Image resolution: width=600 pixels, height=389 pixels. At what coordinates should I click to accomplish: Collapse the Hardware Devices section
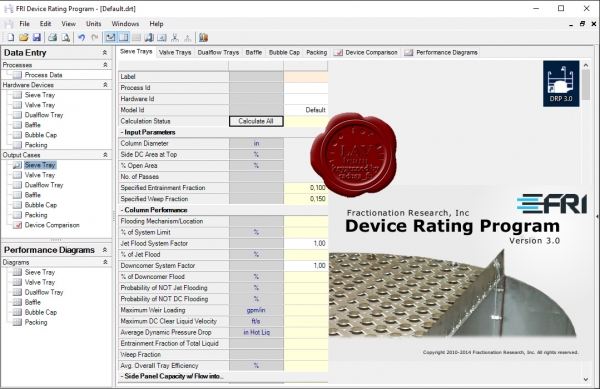(105, 85)
